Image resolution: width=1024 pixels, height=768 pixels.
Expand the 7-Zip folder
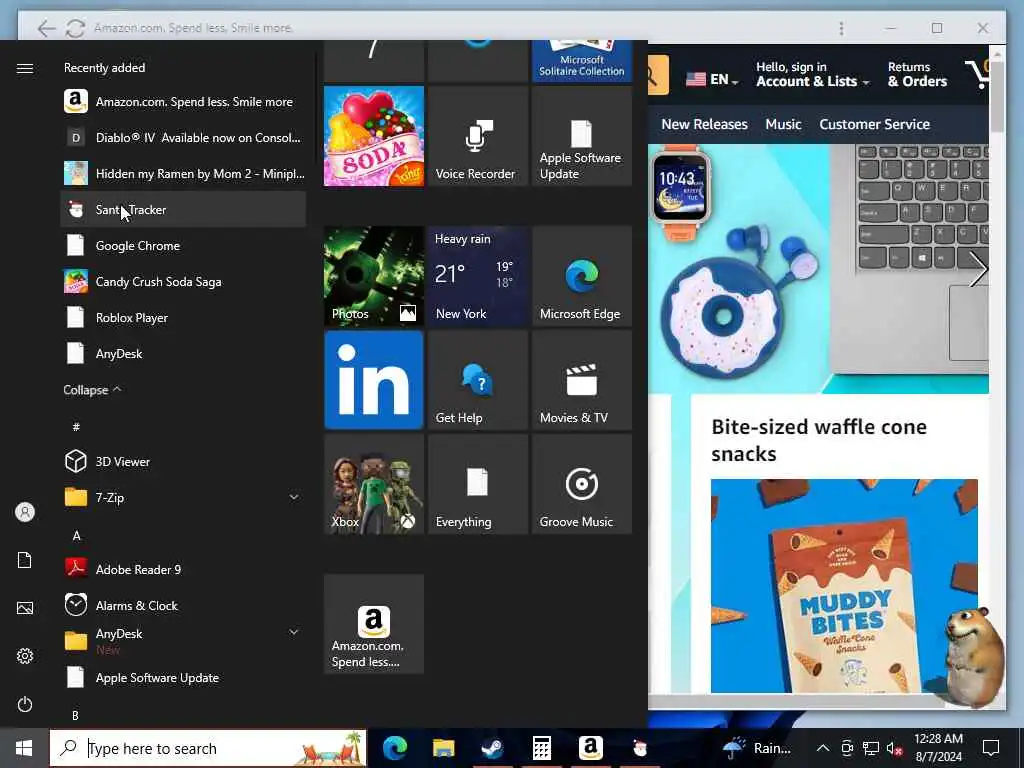[x=294, y=498]
